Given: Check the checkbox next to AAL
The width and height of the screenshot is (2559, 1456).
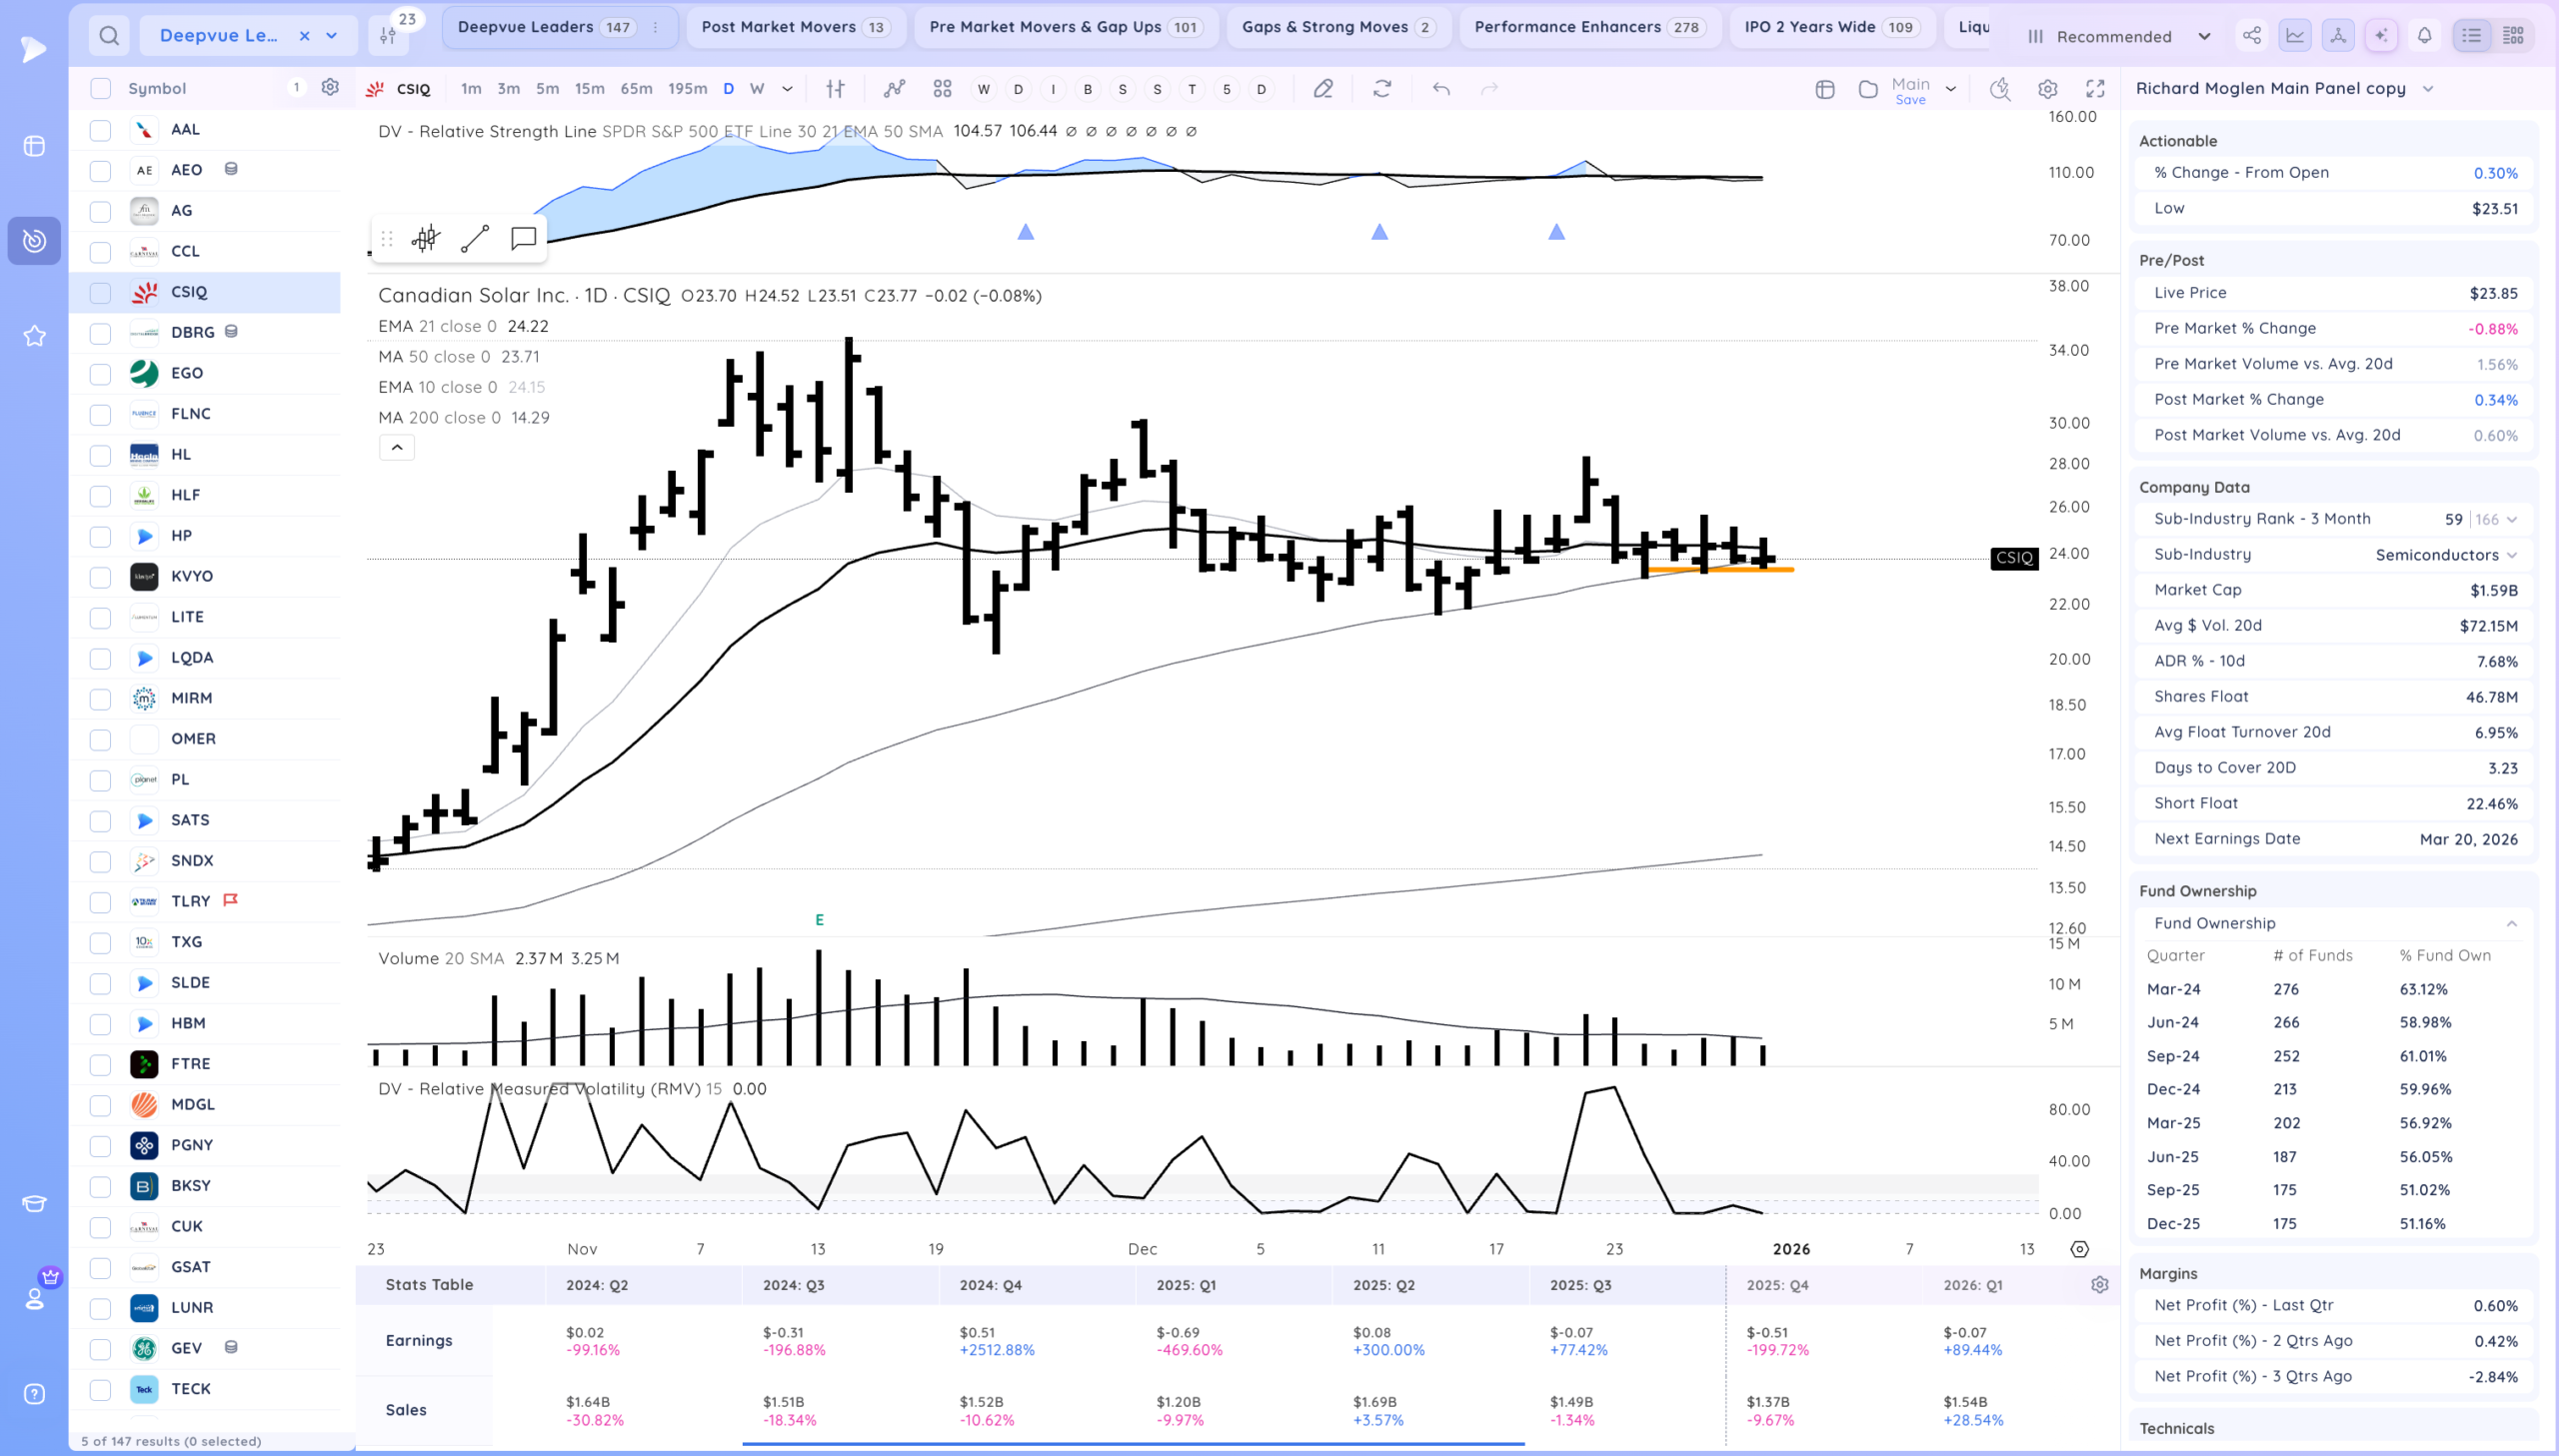Looking at the screenshot, I should tap(100, 130).
